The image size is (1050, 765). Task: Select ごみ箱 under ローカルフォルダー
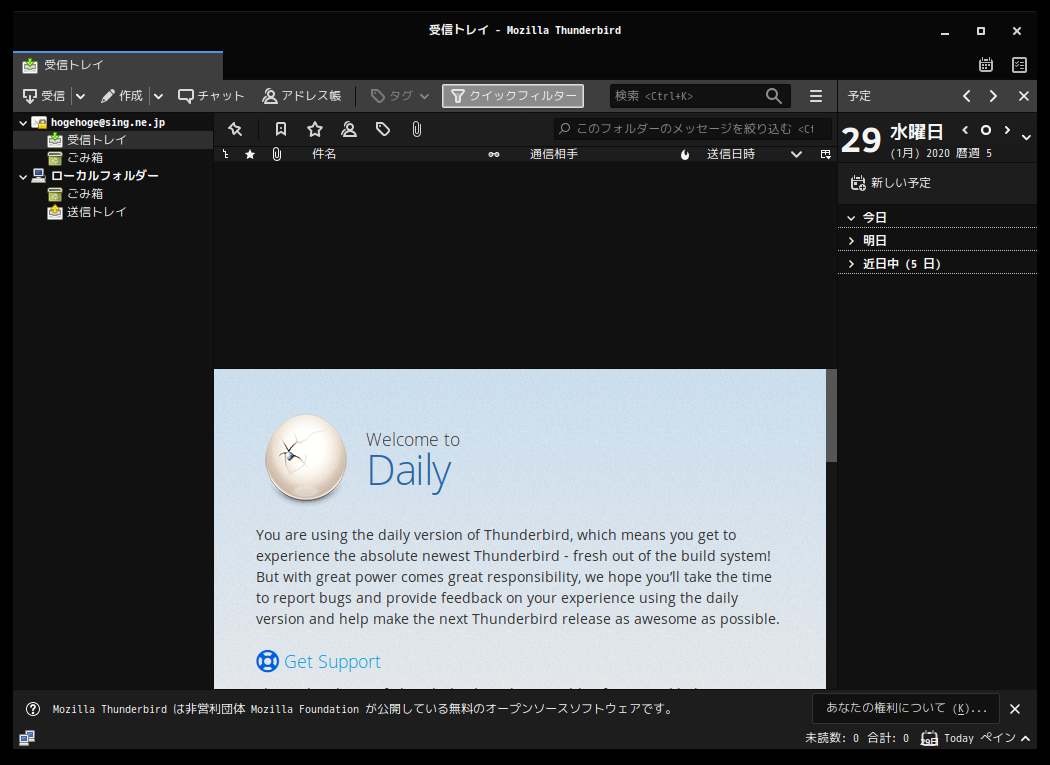point(84,194)
